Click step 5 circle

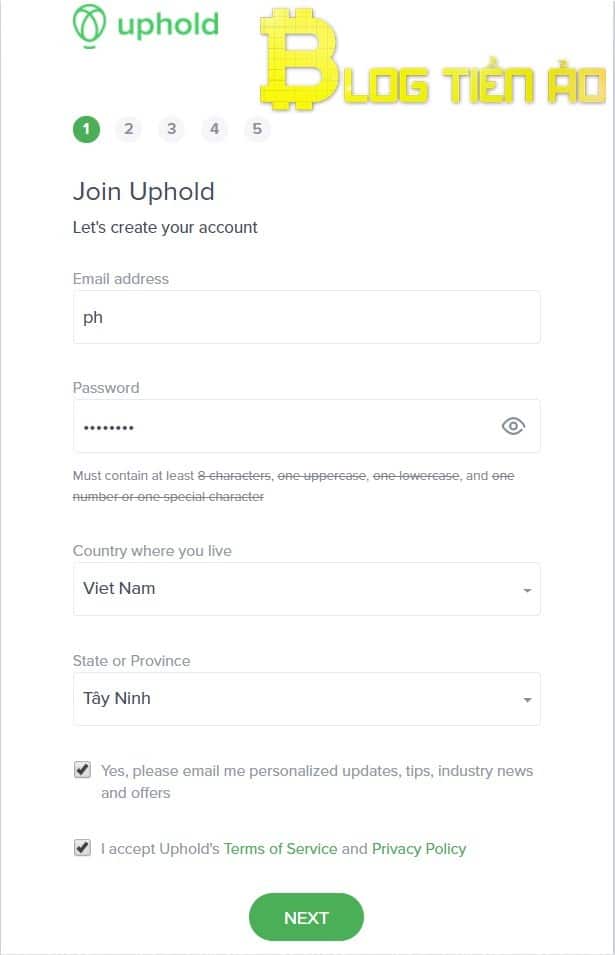(257, 129)
